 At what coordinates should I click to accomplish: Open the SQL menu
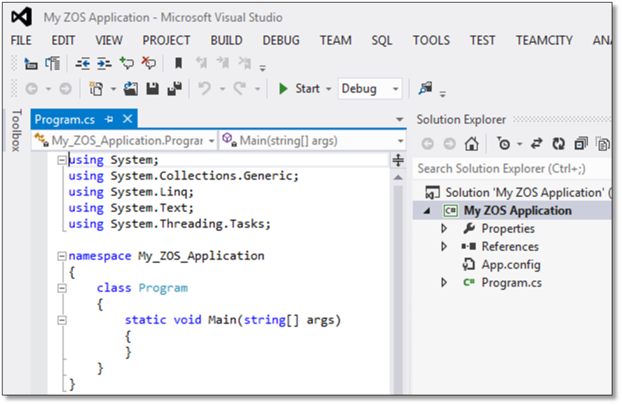[x=382, y=40]
